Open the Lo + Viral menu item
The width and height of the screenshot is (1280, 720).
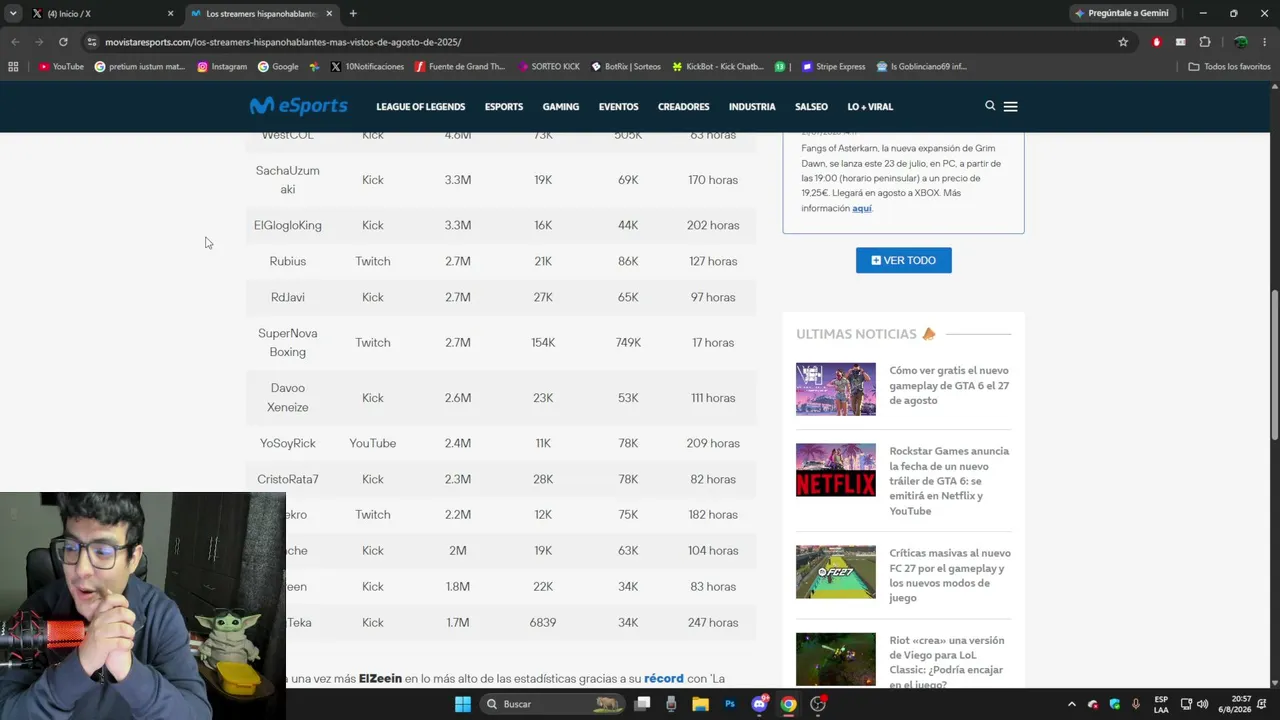870,107
